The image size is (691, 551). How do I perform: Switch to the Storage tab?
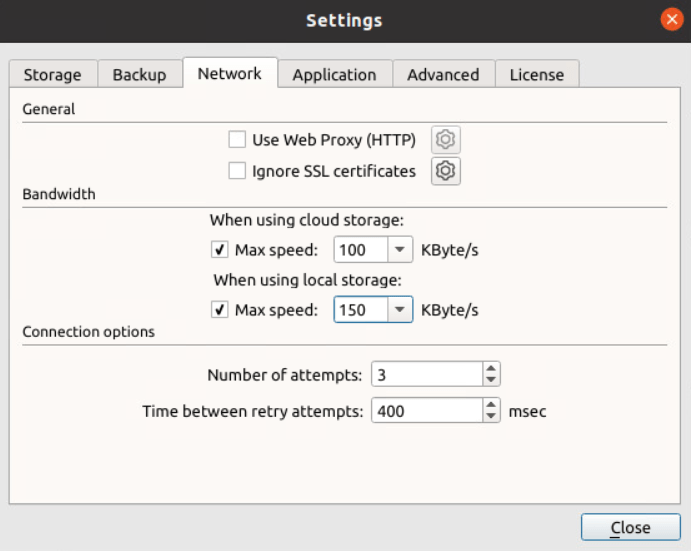(53, 75)
